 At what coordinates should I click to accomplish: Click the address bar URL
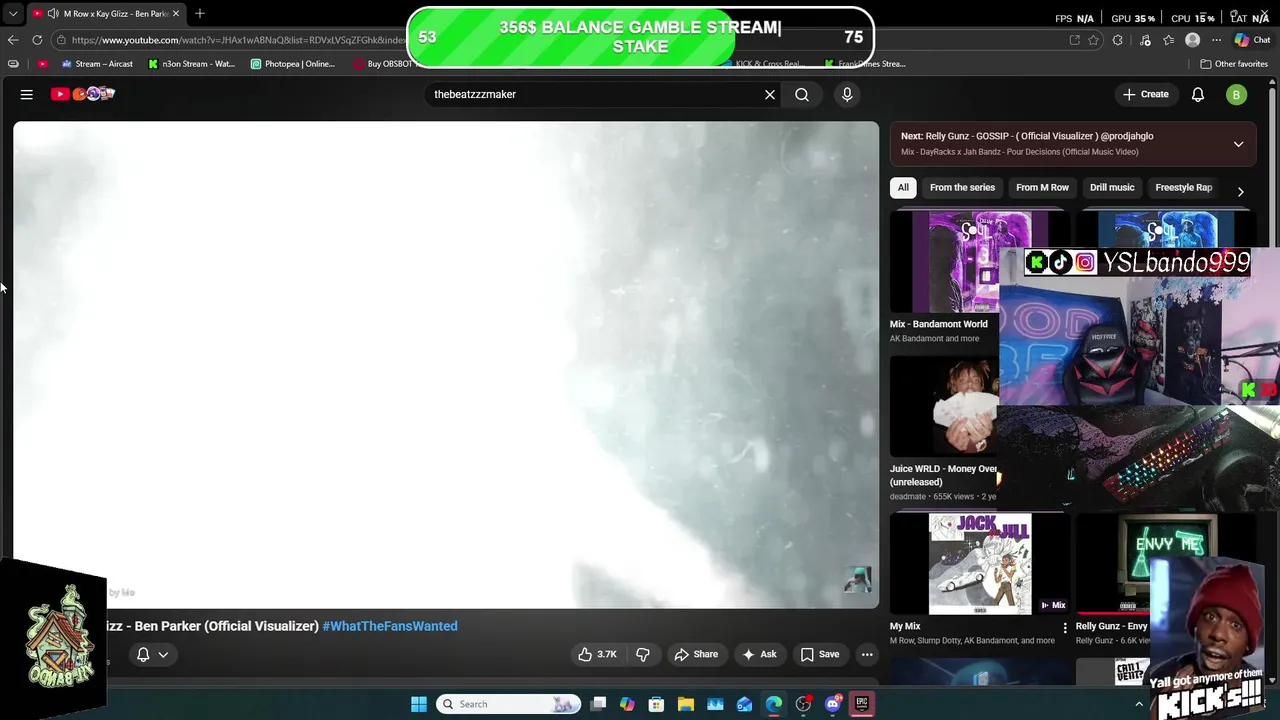[x=239, y=40]
